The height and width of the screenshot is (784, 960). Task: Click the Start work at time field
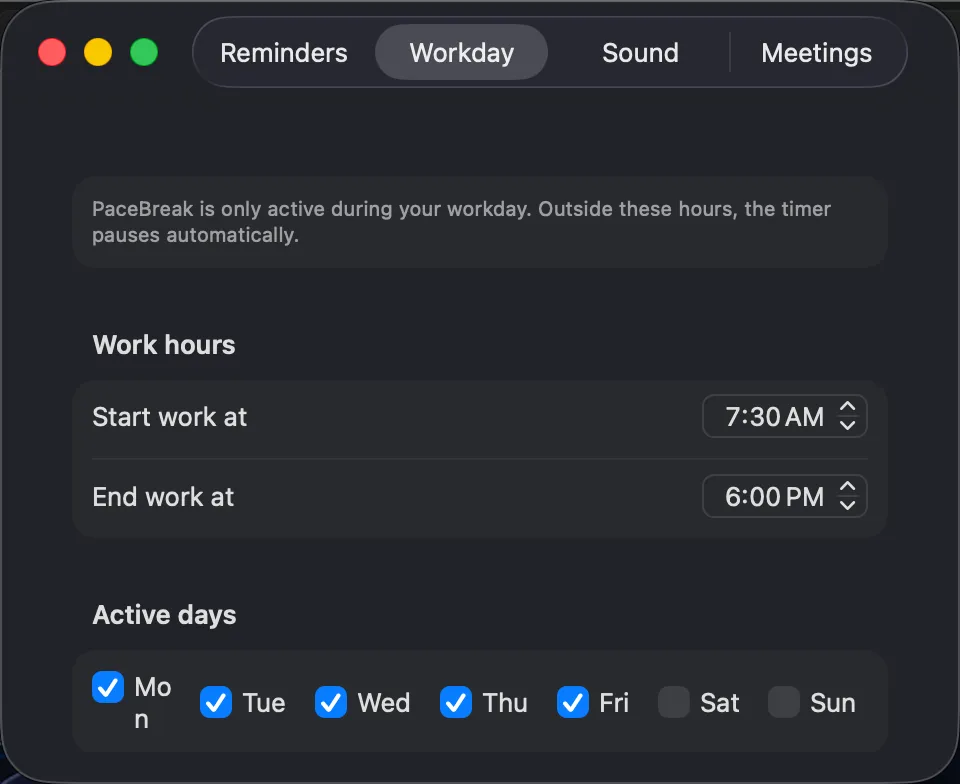(784, 416)
